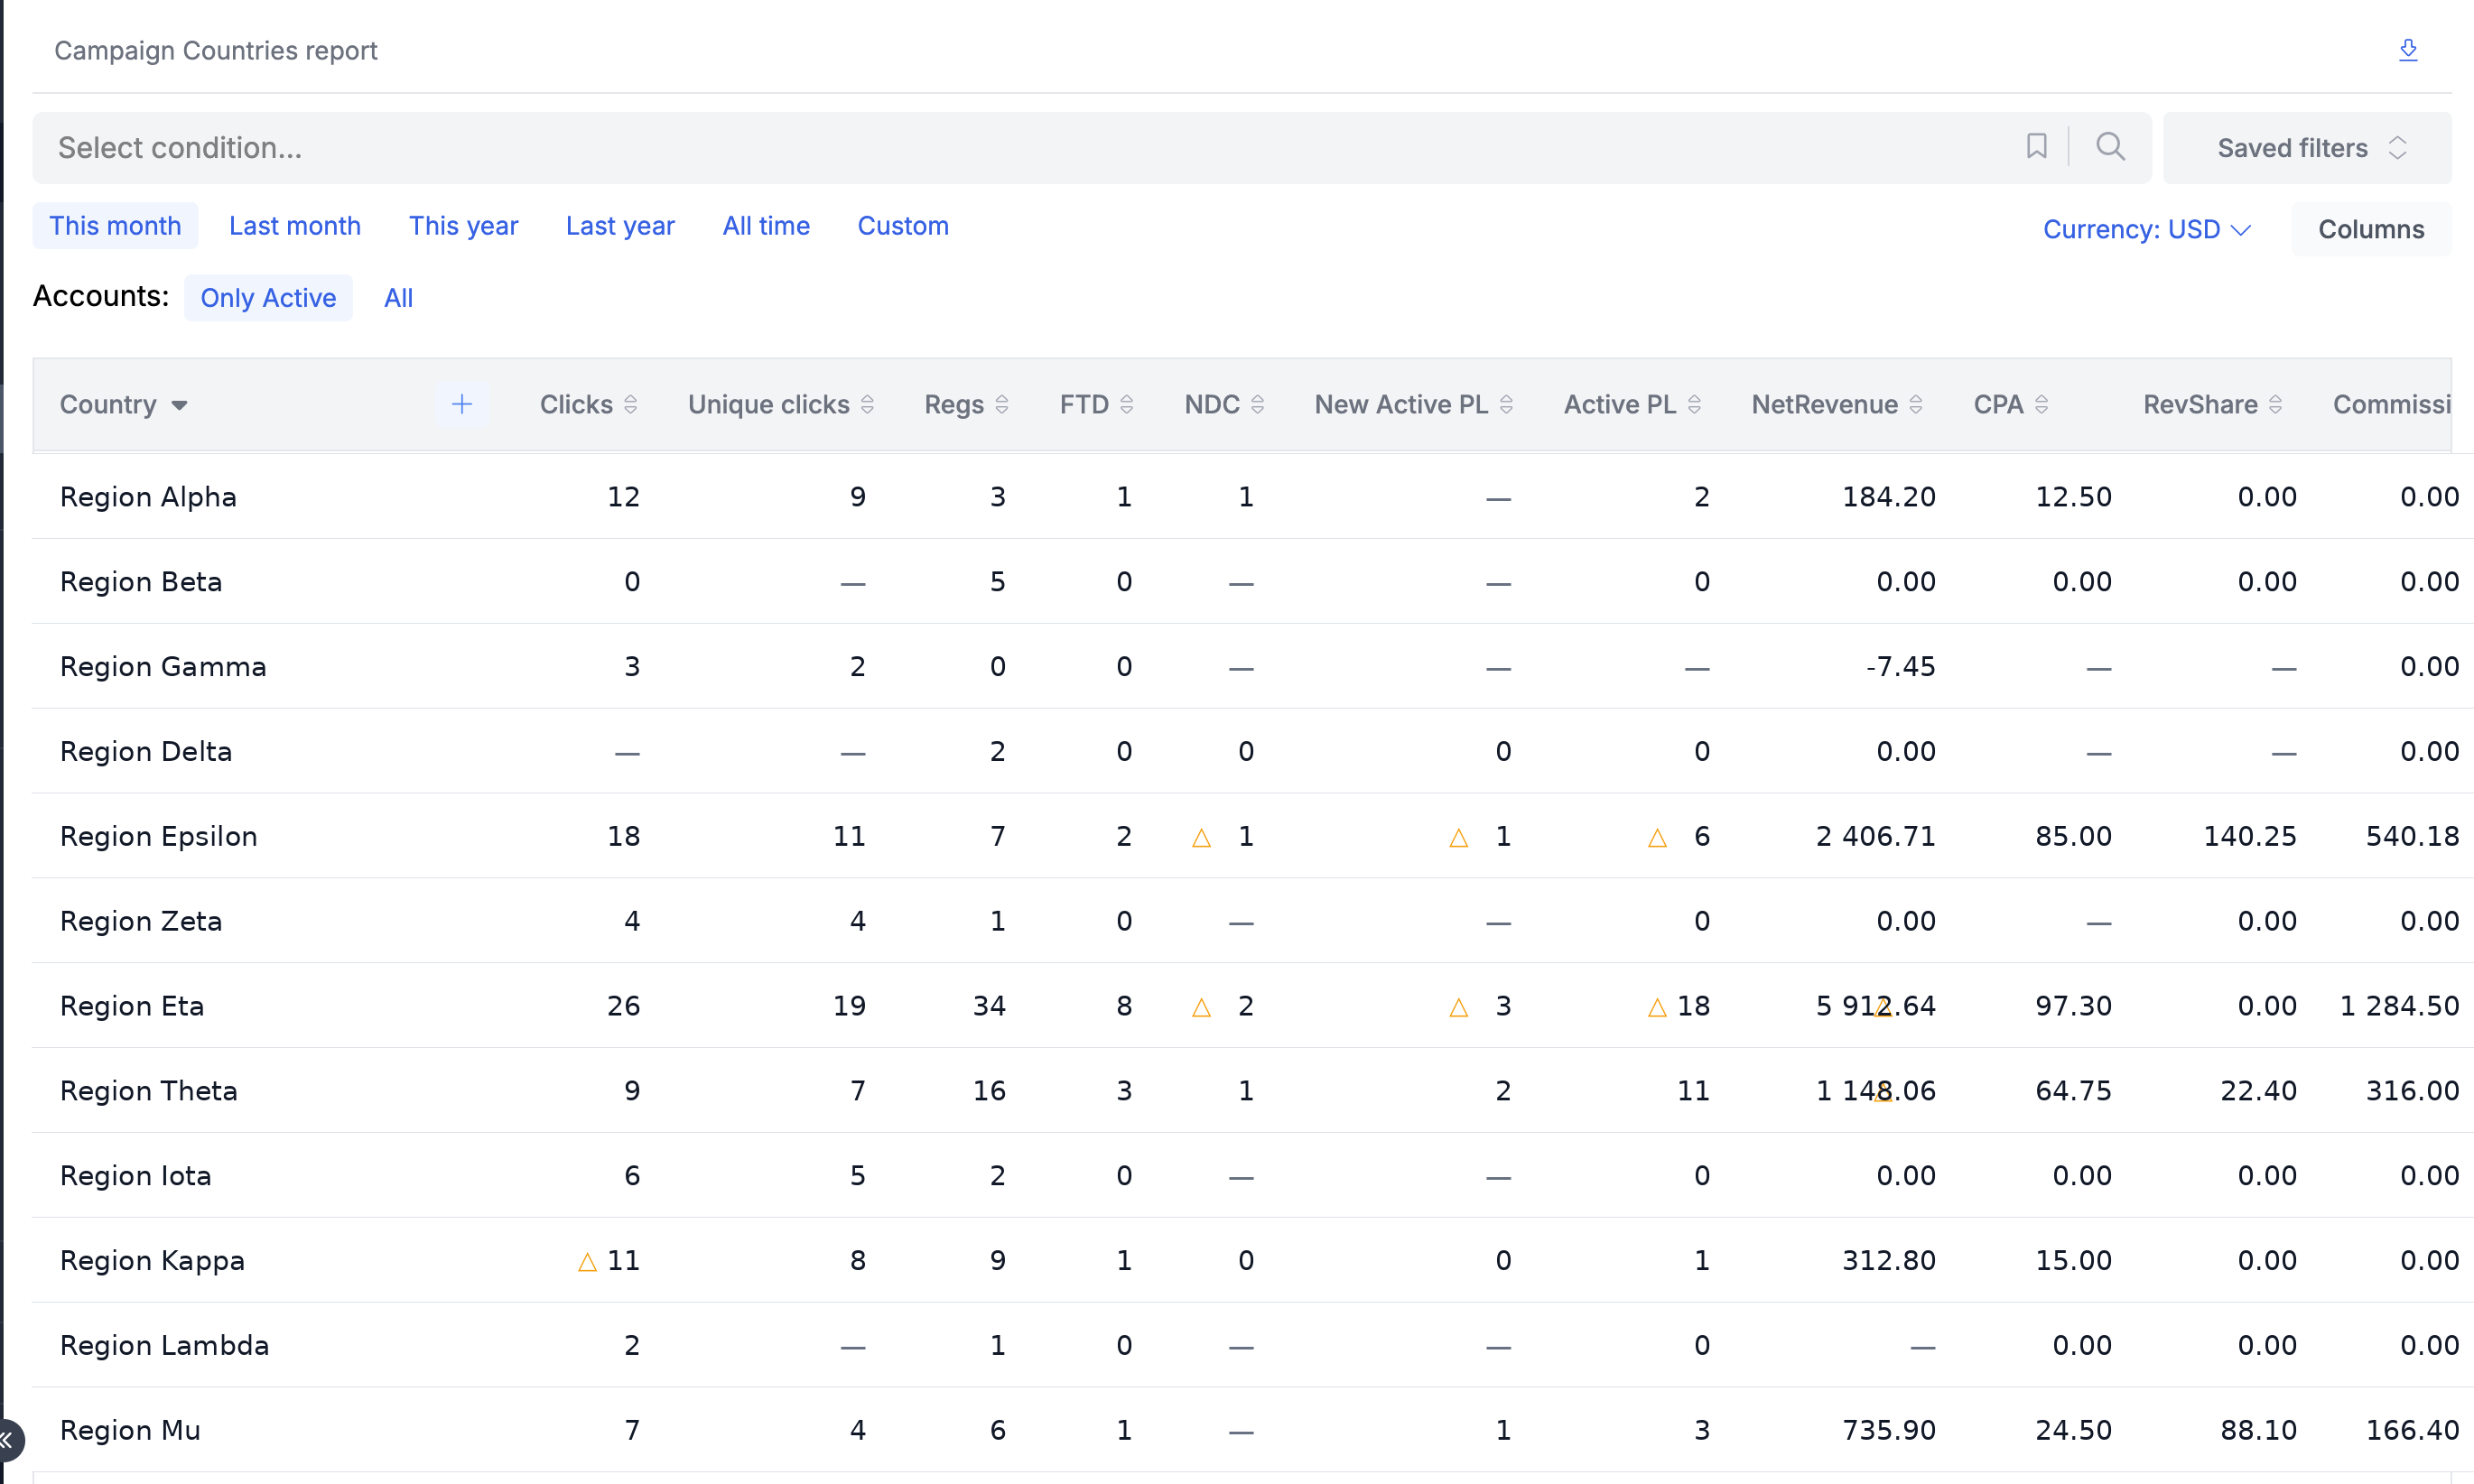Image resolution: width=2474 pixels, height=1484 pixels.
Task: Click the Region Mu row name
Action: [x=130, y=1430]
